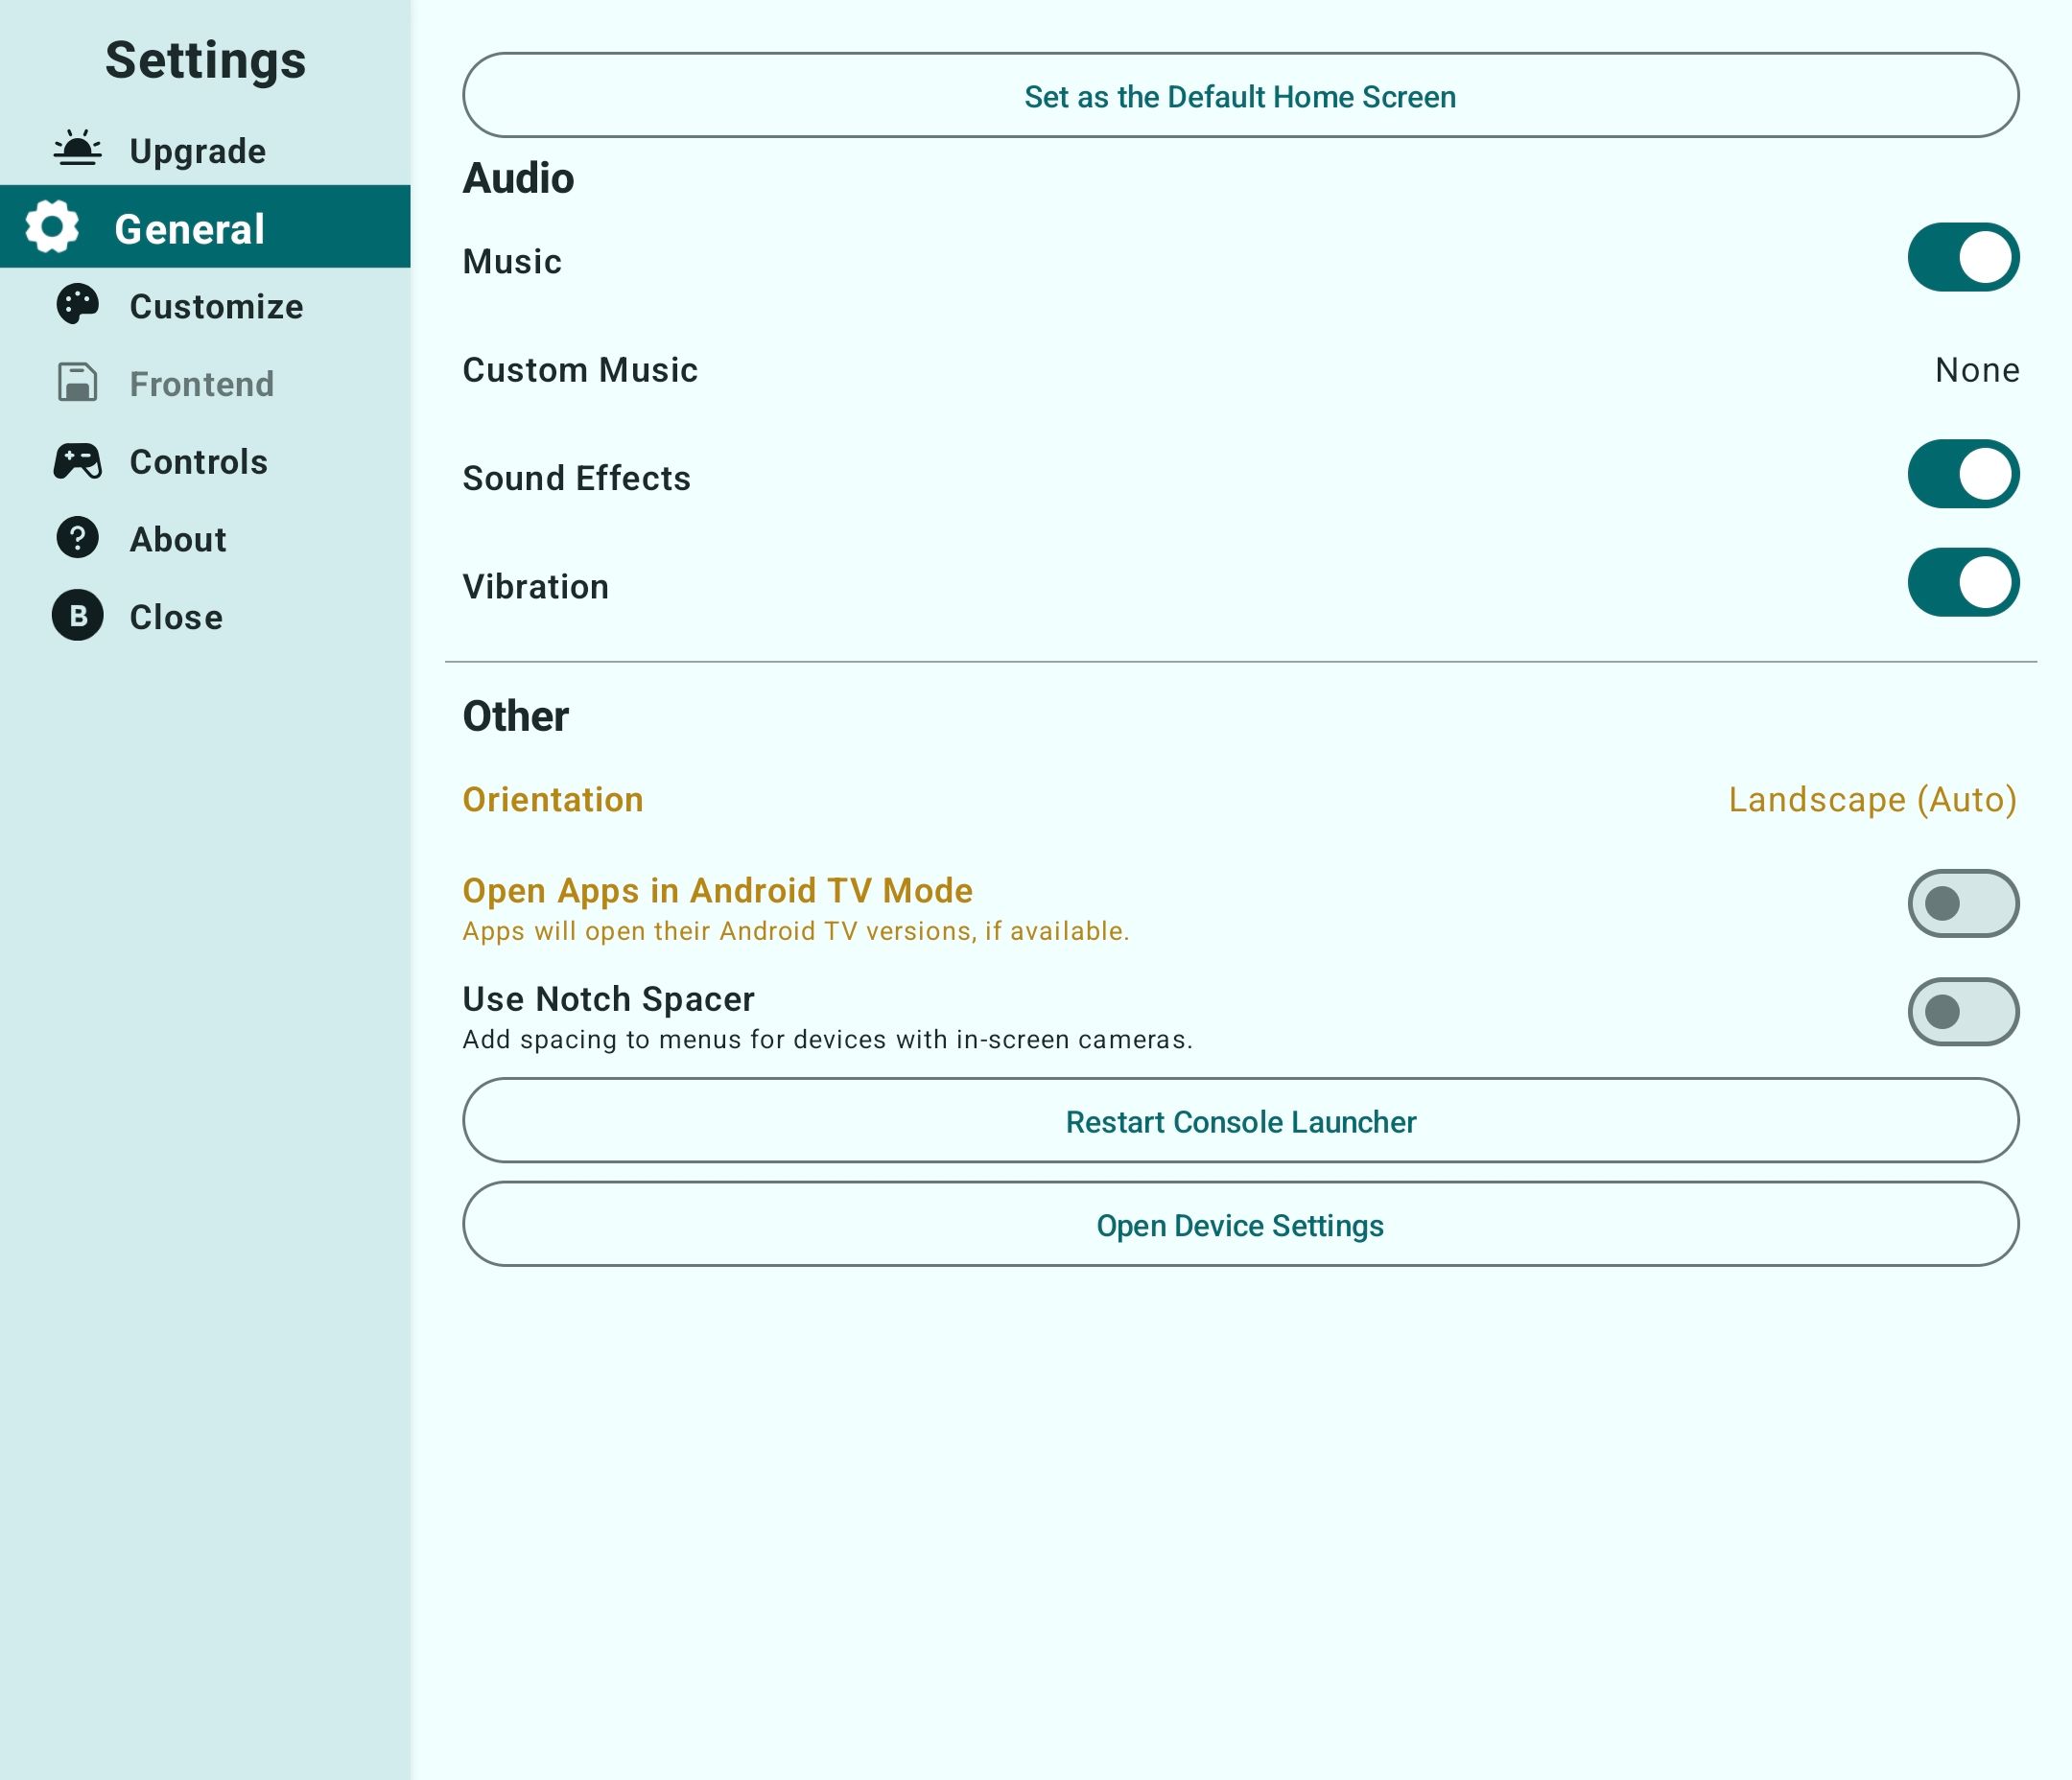Click the General gear icon
The height and width of the screenshot is (1780, 2072).
(x=52, y=226)
